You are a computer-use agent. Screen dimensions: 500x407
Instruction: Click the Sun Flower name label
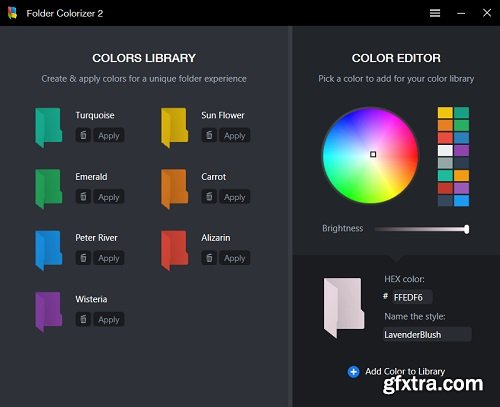pos(223,115)
